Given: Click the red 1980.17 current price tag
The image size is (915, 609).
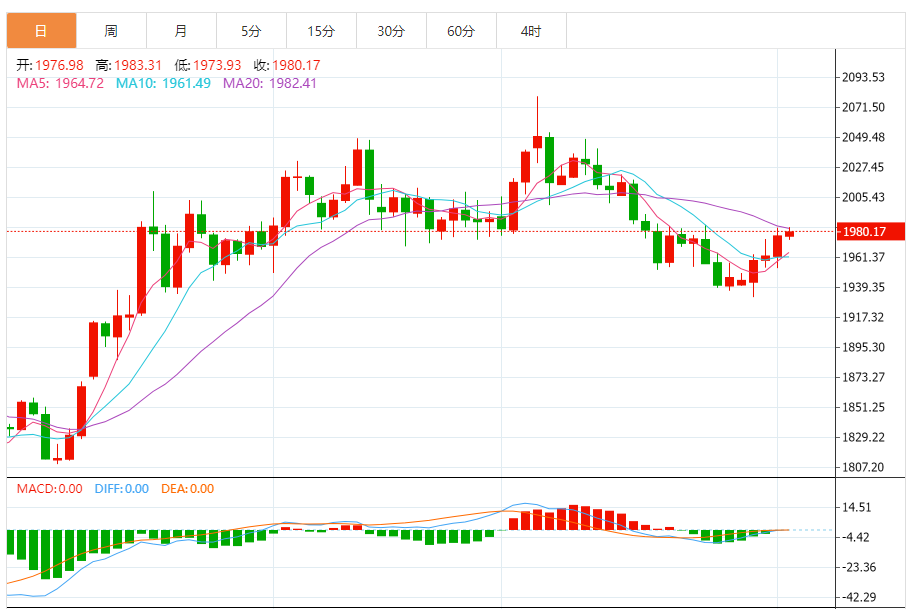Looking at the screenshot, I should [871, 232].
